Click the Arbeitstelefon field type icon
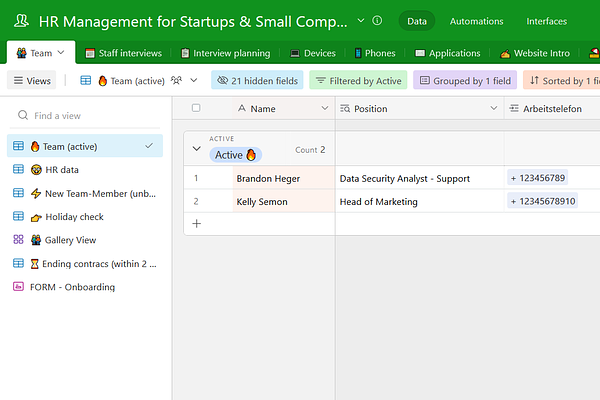 point(514,108)
